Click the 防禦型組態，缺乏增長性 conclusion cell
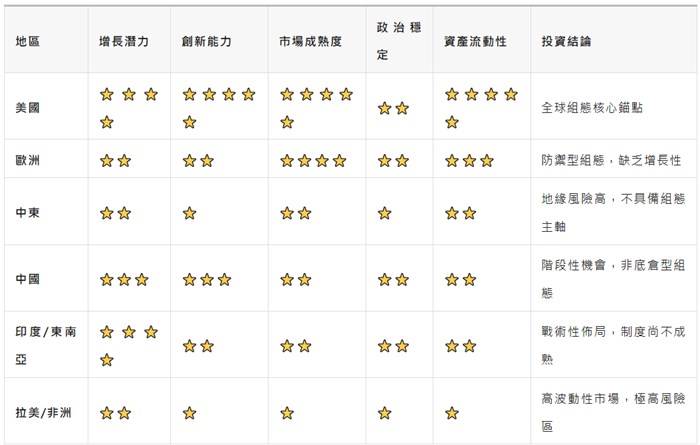Screen dimensions: 700x445 pos(610,160)
